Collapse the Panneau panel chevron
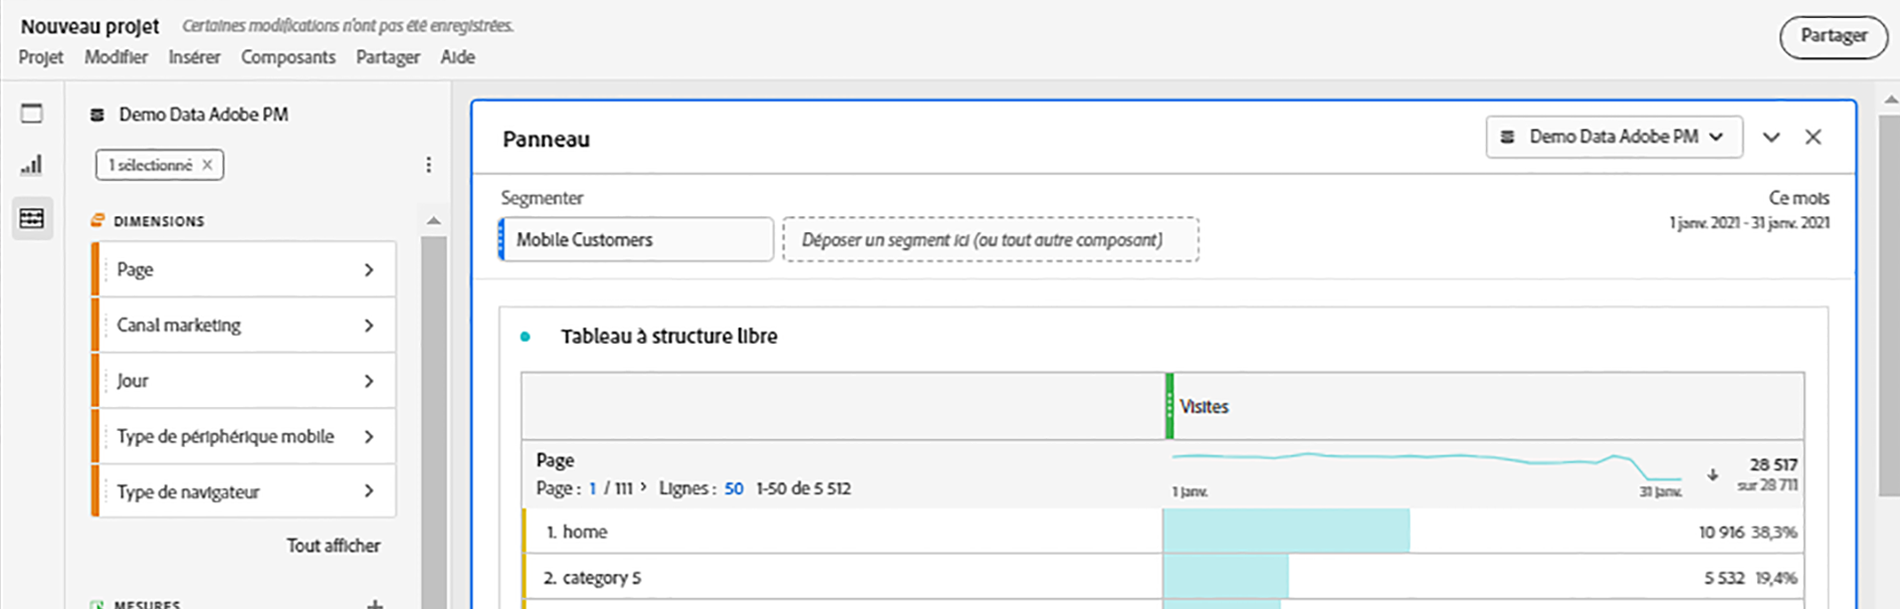The height and width of the screenshot is (609, 1900). [x=1771, y=137]
